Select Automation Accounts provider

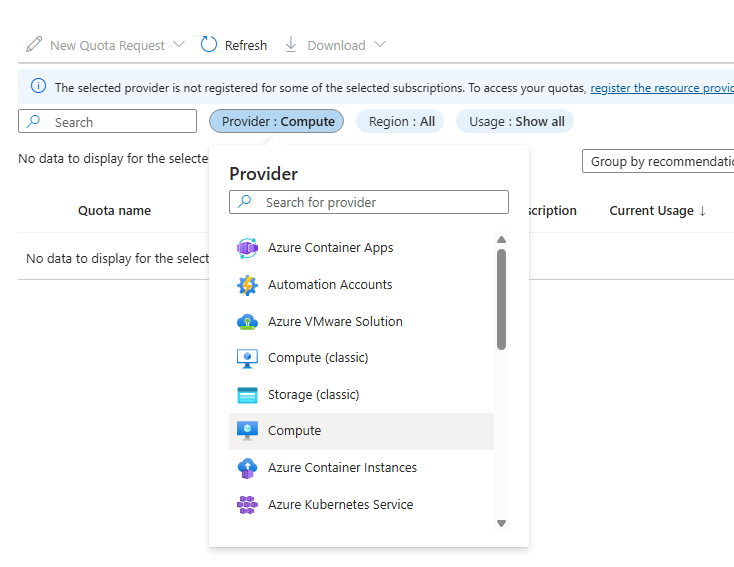[x=361, y=285]
